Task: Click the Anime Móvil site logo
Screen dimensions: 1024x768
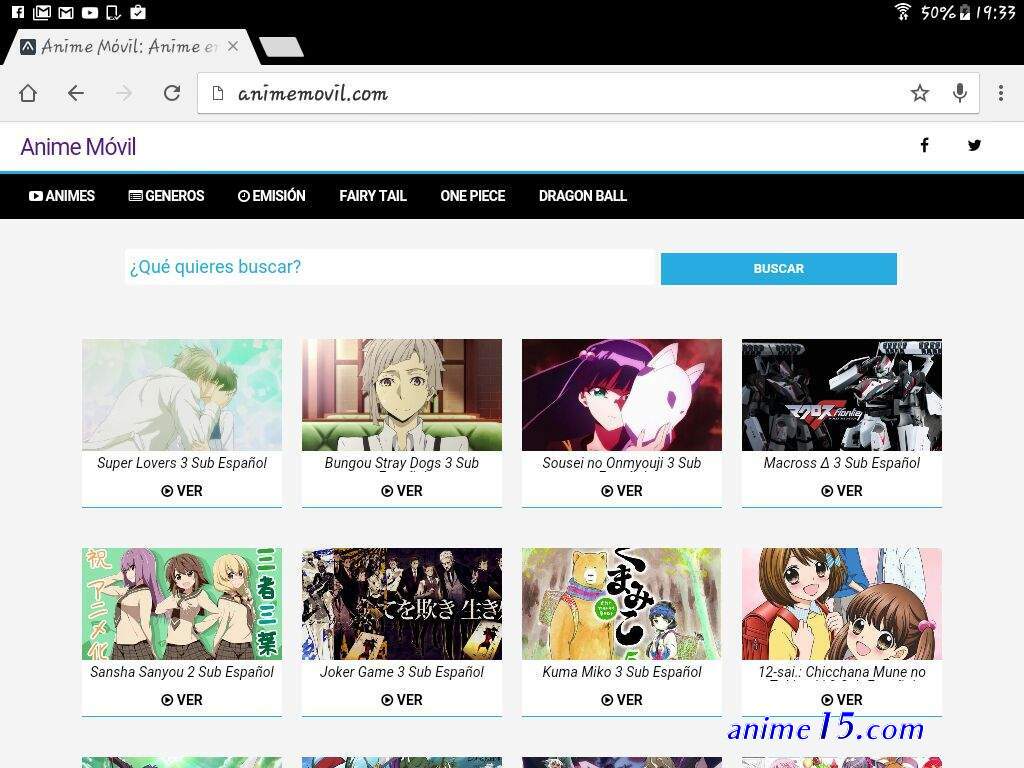Action: click(x=78, y=146)
